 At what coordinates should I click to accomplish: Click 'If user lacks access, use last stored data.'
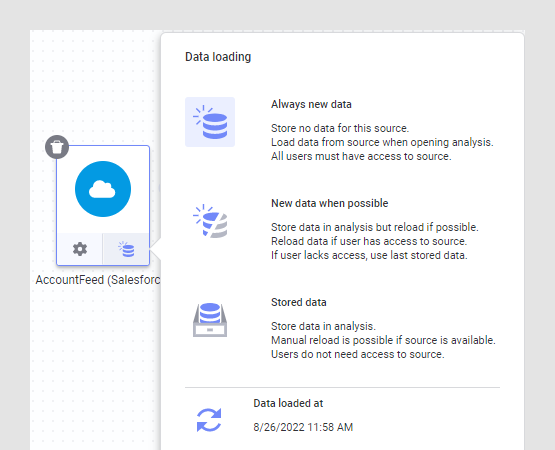pos(369,255)
